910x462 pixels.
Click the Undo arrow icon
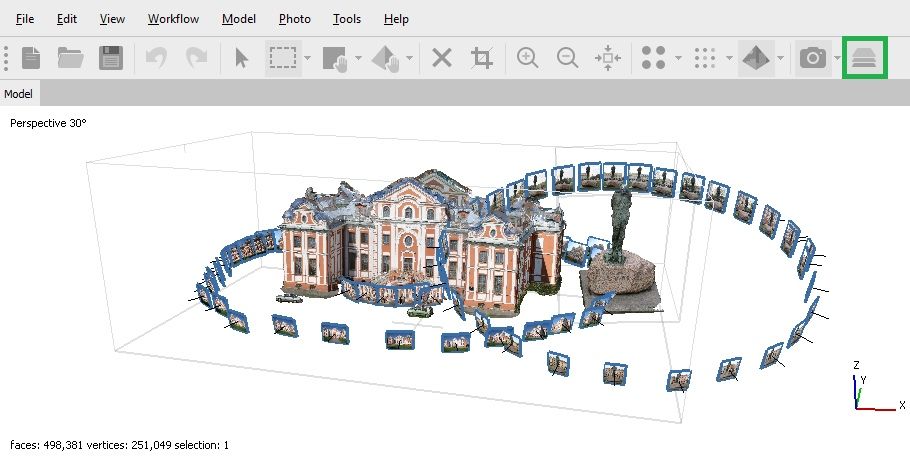click(x=156, y=58)
